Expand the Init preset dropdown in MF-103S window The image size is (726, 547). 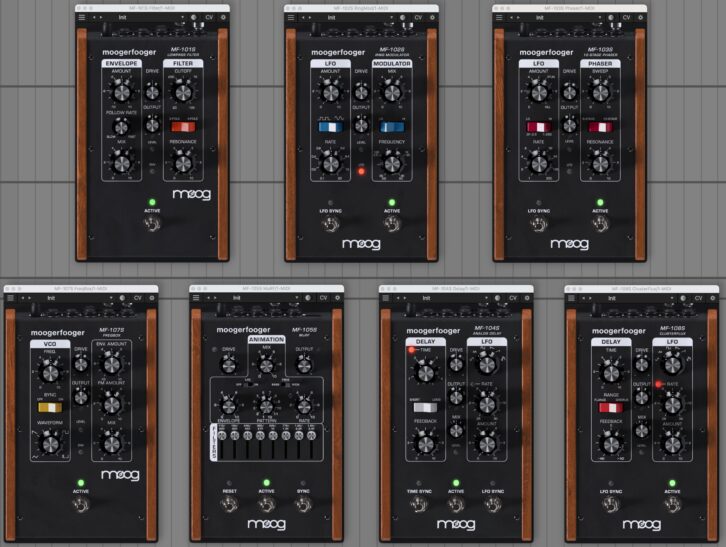[x=600, y=18]
